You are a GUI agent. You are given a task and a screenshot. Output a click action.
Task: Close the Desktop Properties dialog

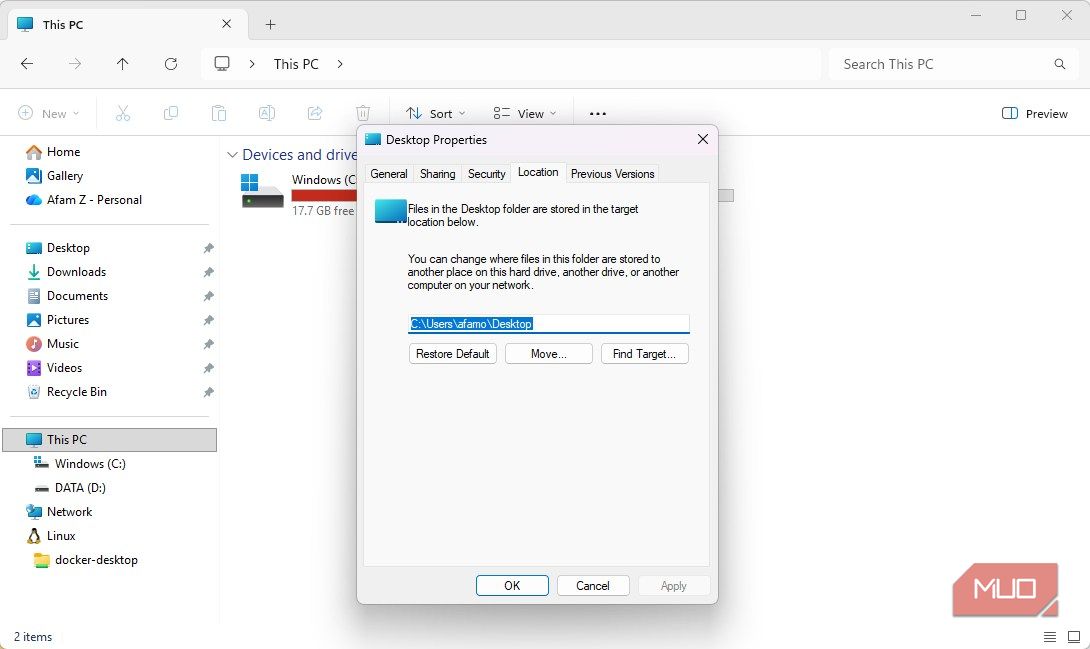(x=703, y=139)
